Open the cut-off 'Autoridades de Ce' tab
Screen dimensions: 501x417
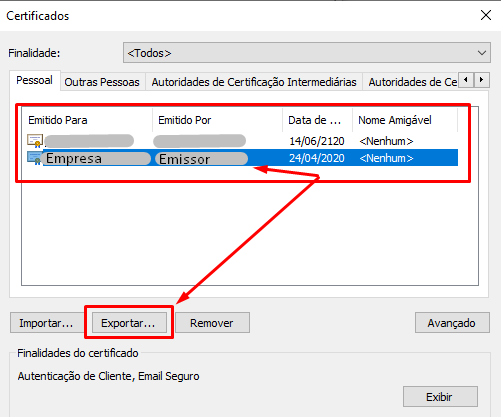pos(412,82)
